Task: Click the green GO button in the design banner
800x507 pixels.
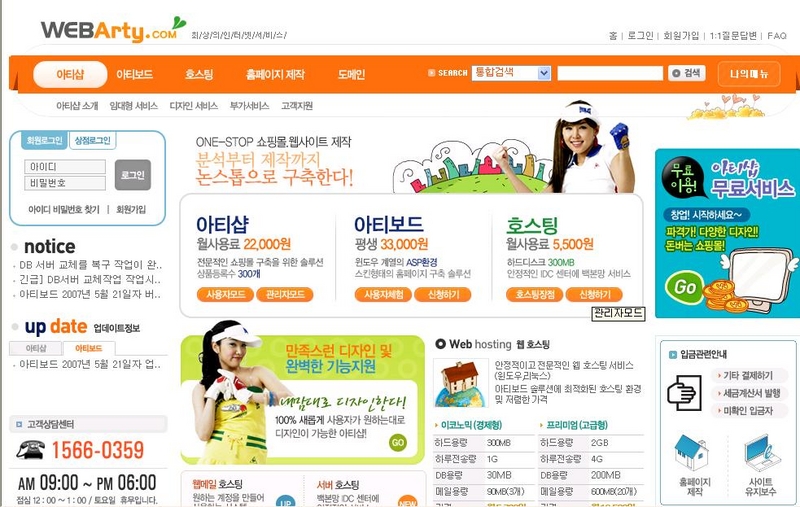Action: 397,442
